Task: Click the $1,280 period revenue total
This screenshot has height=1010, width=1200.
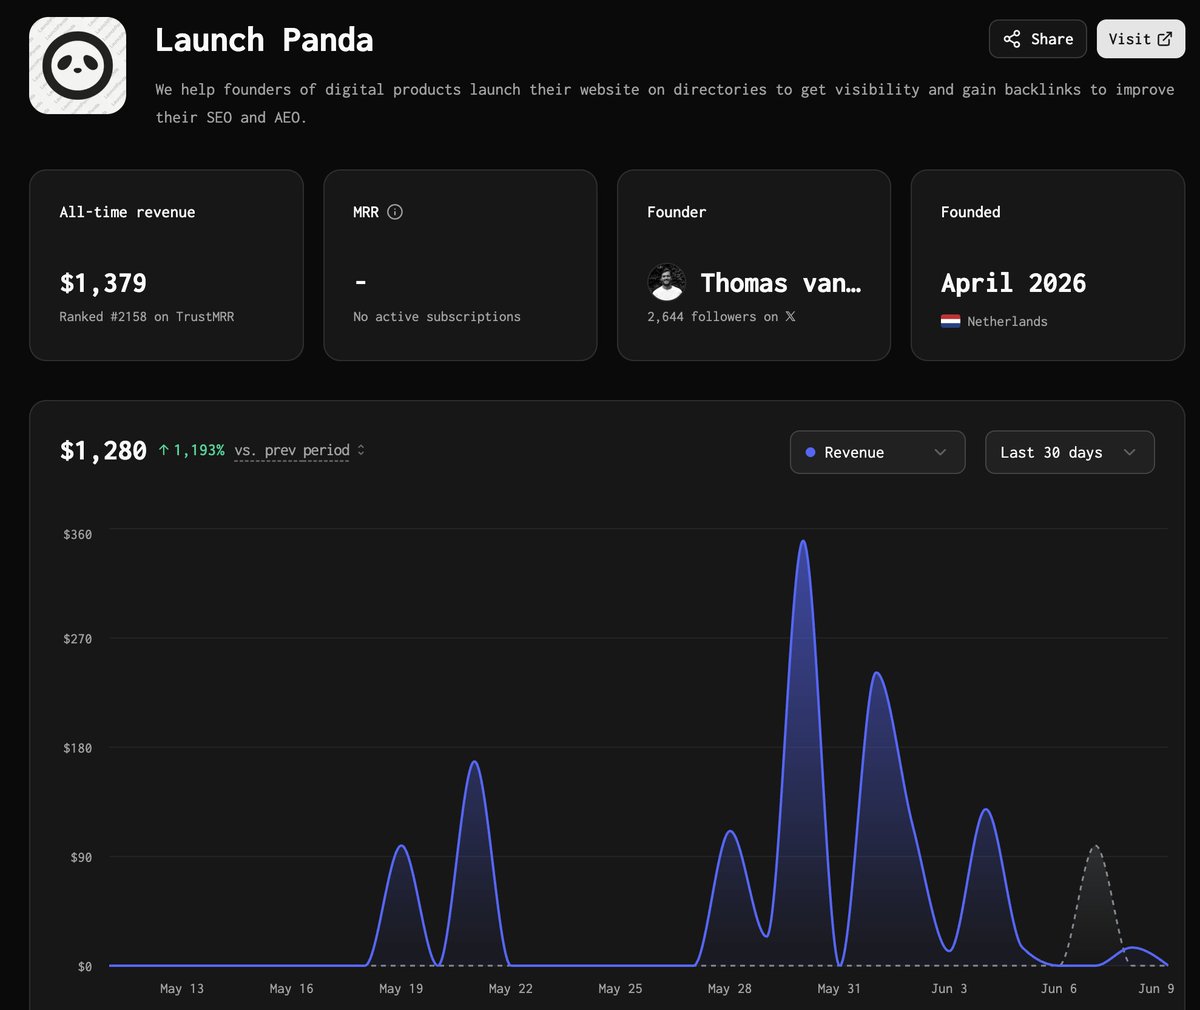Action: point(103,451)
